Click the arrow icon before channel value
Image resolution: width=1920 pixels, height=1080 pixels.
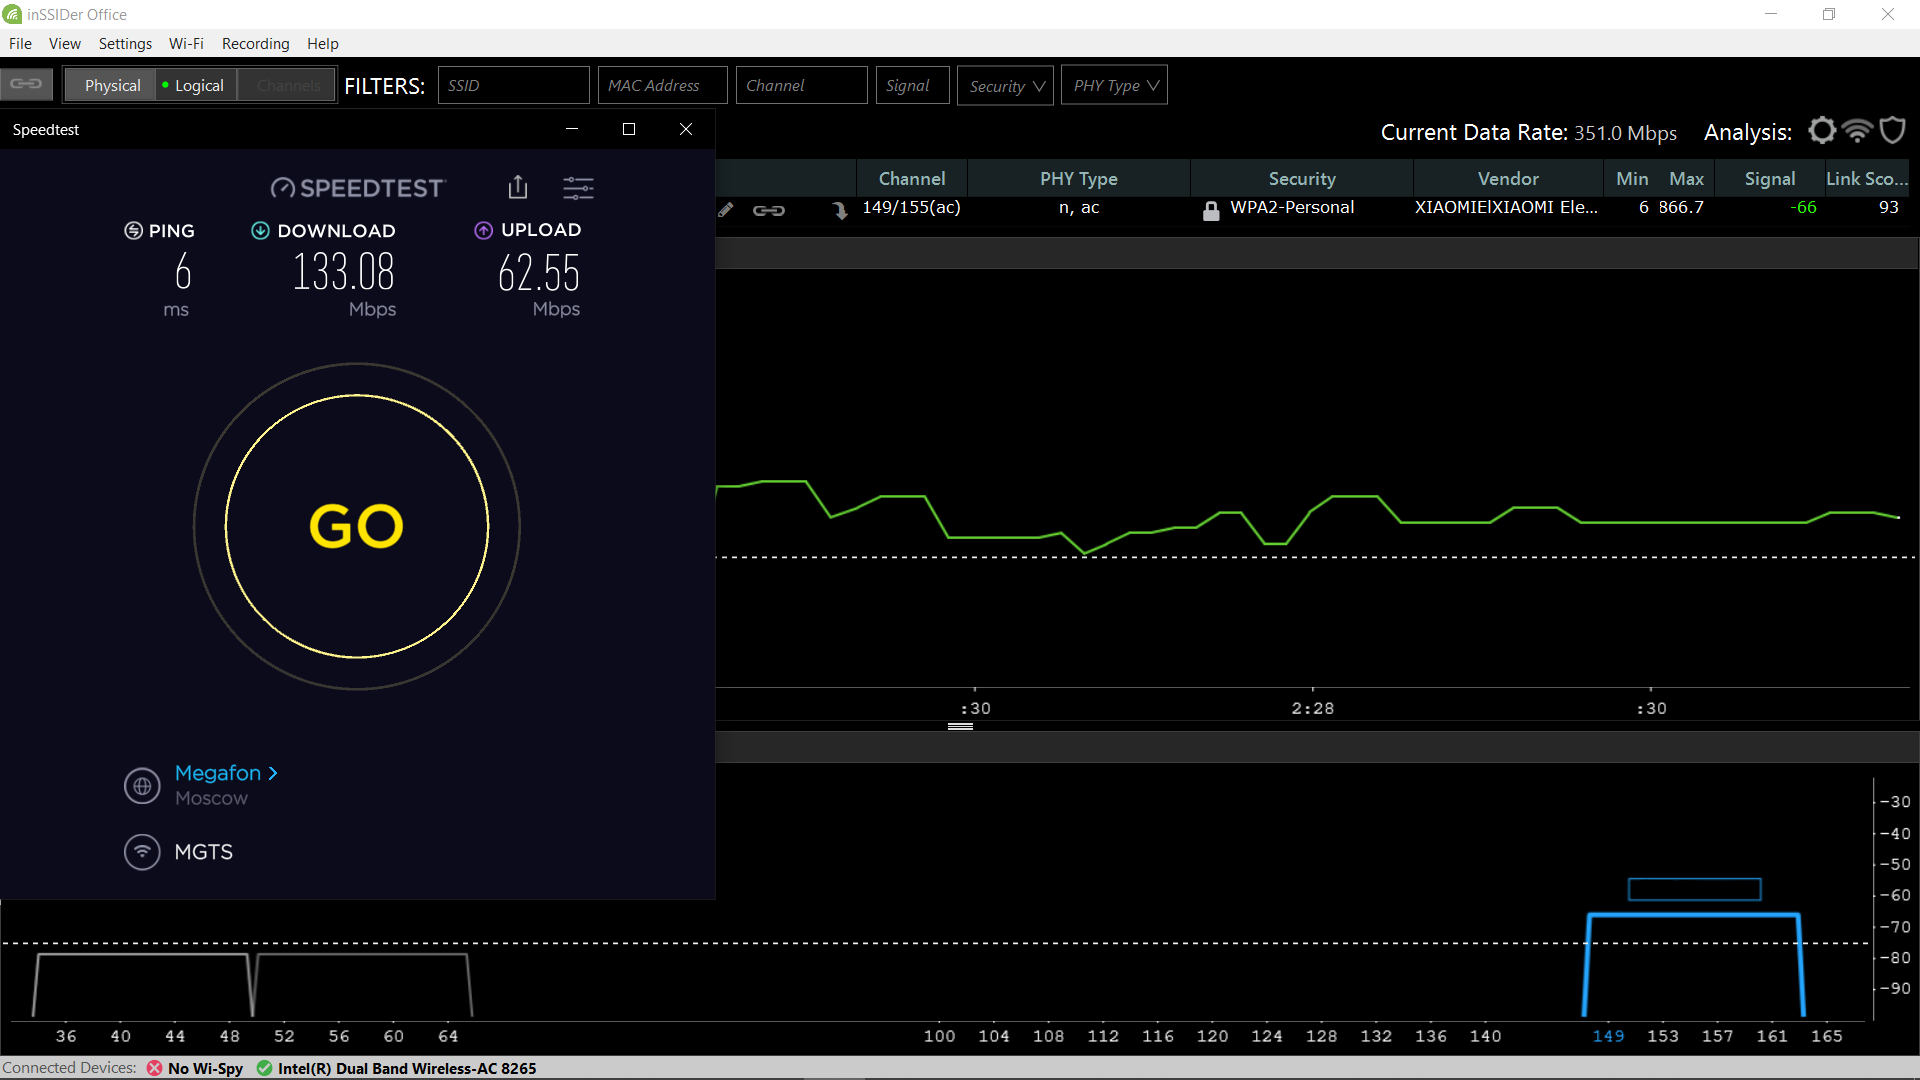point(840,209)
